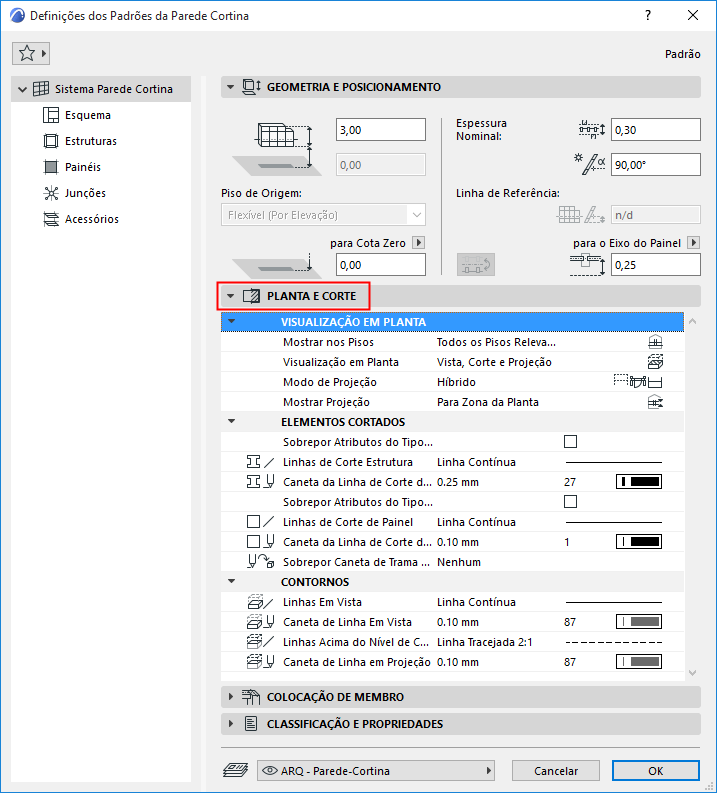
Task: Edit slant angle field 90,00°
Action: click(x=656, y=165)
